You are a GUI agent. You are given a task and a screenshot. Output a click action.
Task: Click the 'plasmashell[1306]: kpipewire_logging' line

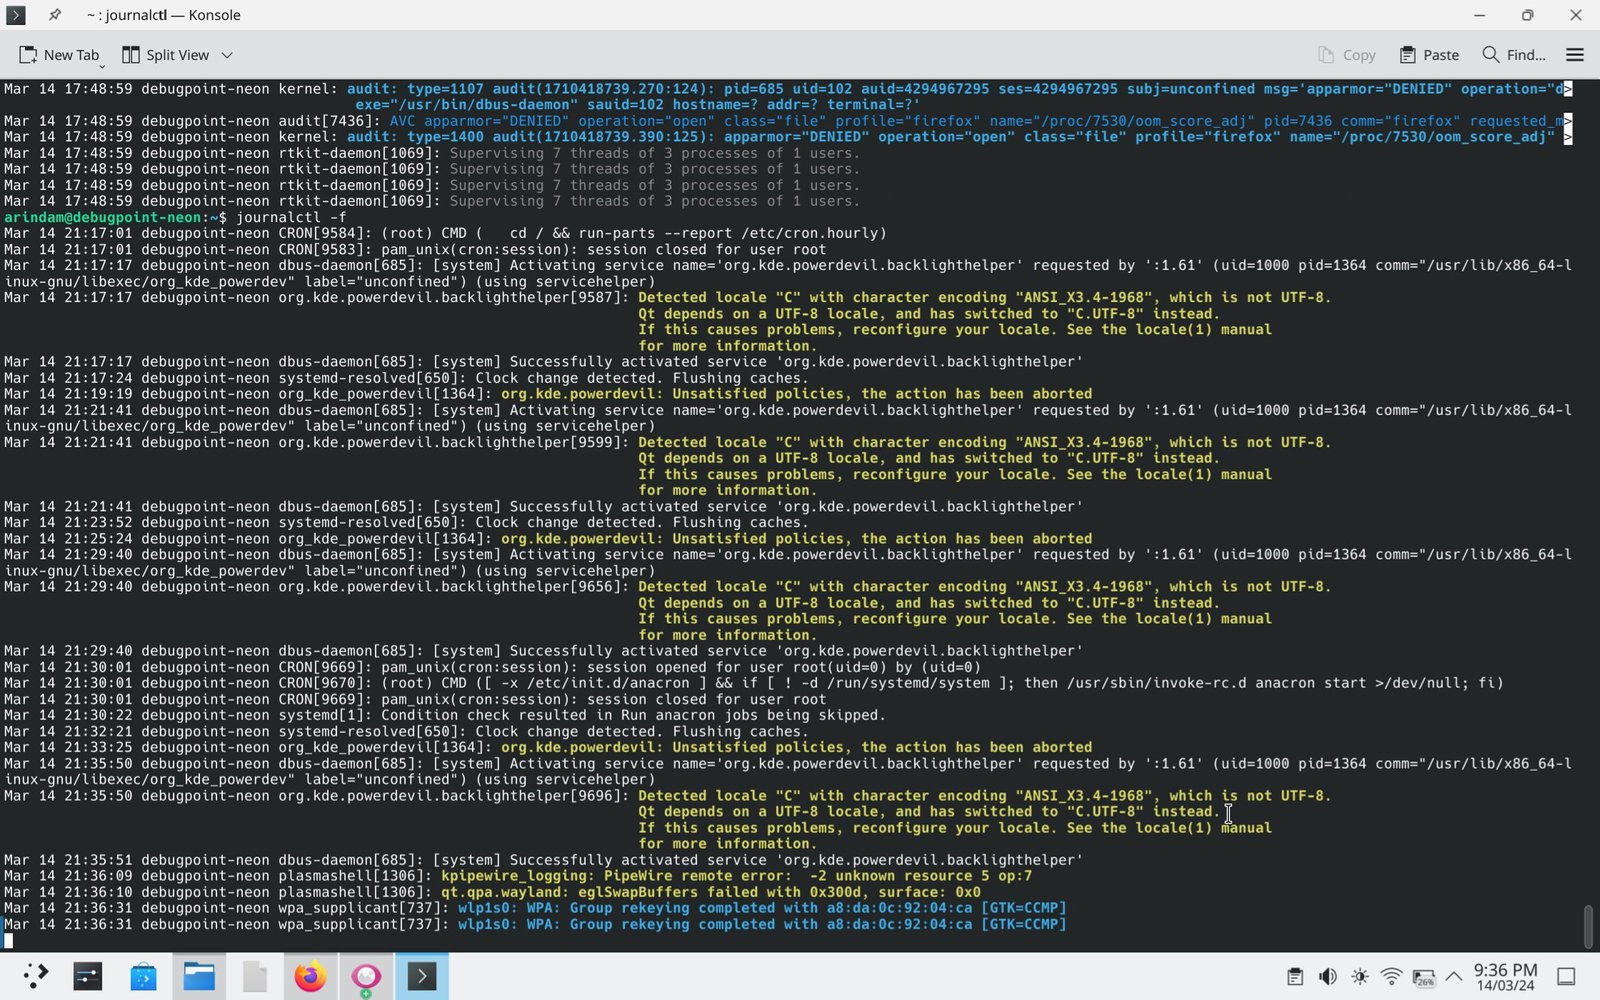[518, 876]
